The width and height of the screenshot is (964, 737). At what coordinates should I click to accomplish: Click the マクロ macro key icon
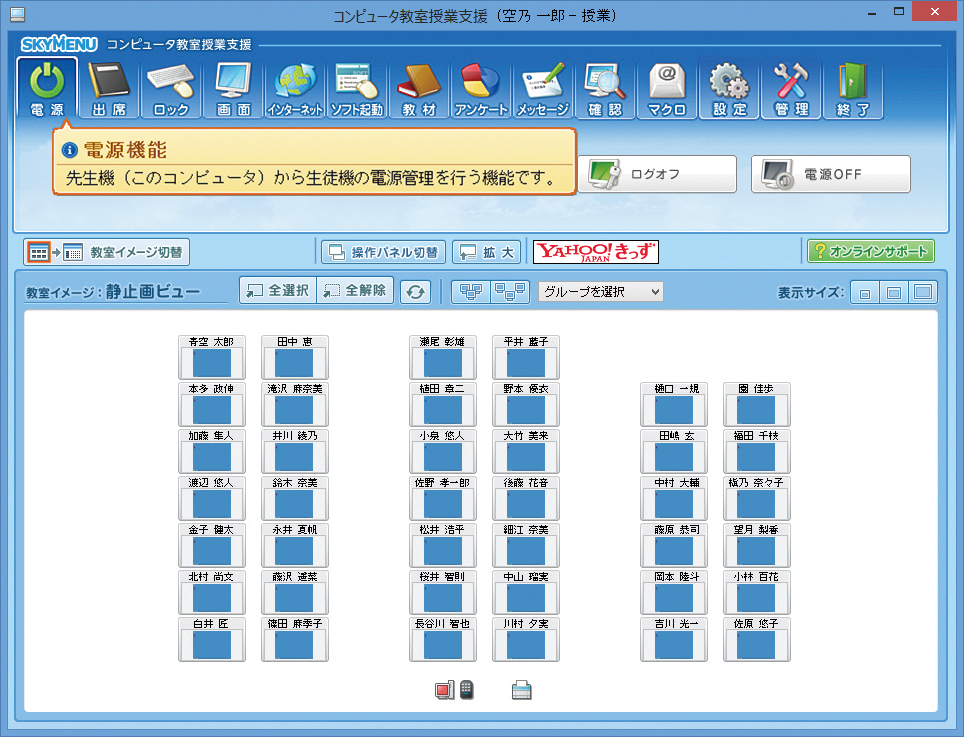tap(667, 89)
